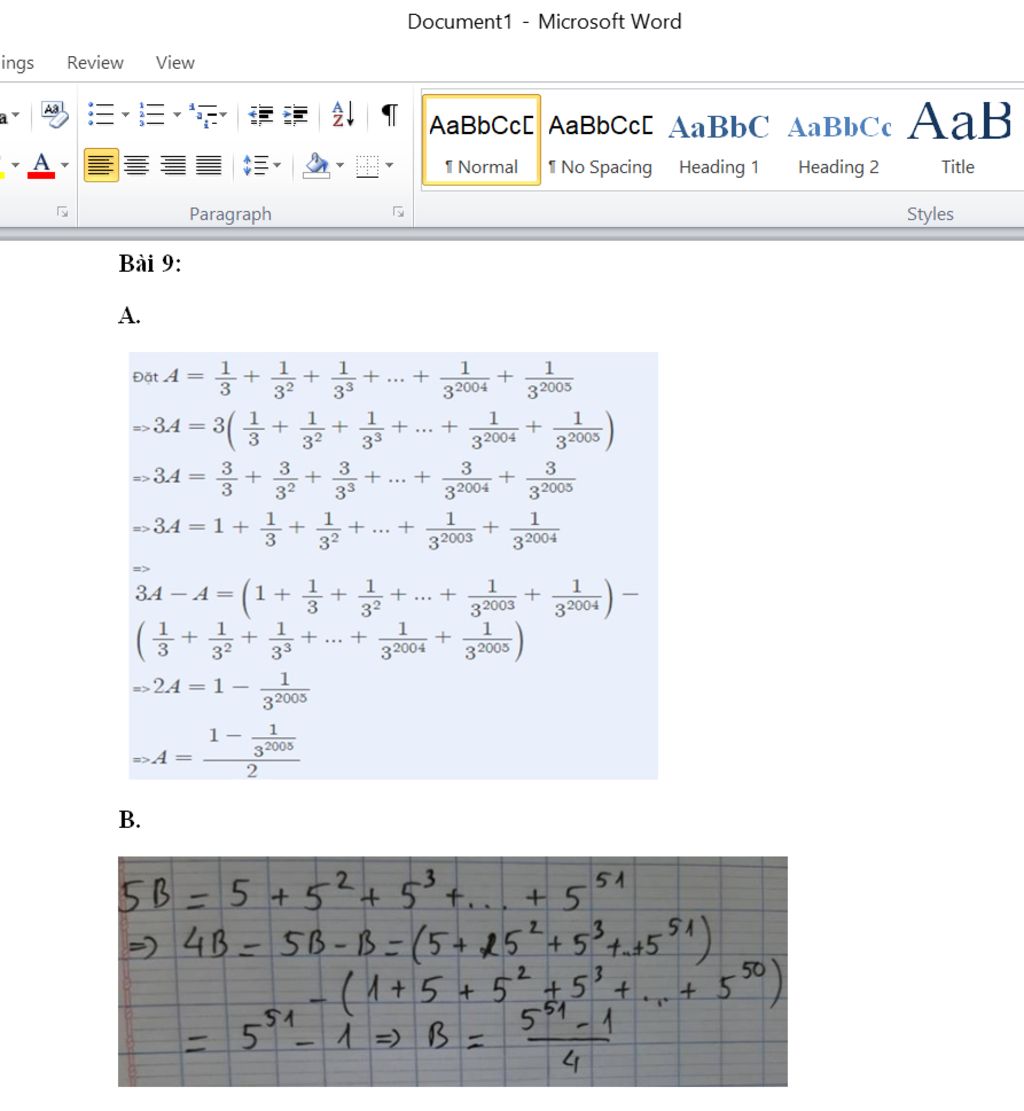Toggle Justify alignment

click(x=208, y=166)
